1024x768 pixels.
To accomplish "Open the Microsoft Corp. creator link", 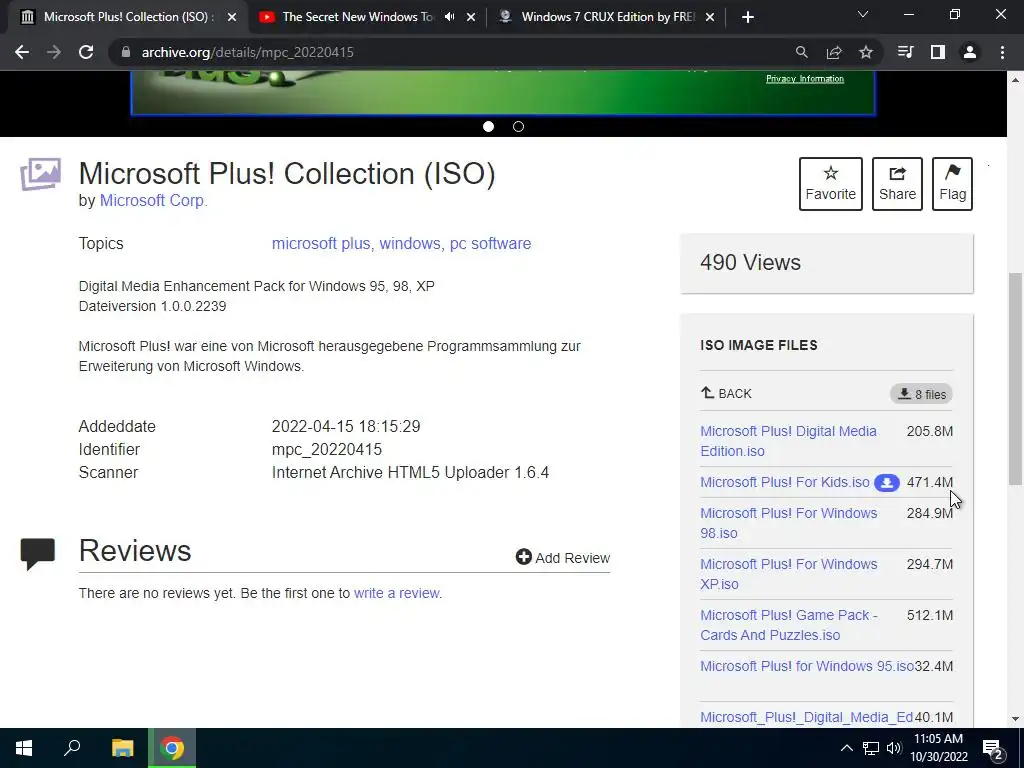I will coord(153,200).
